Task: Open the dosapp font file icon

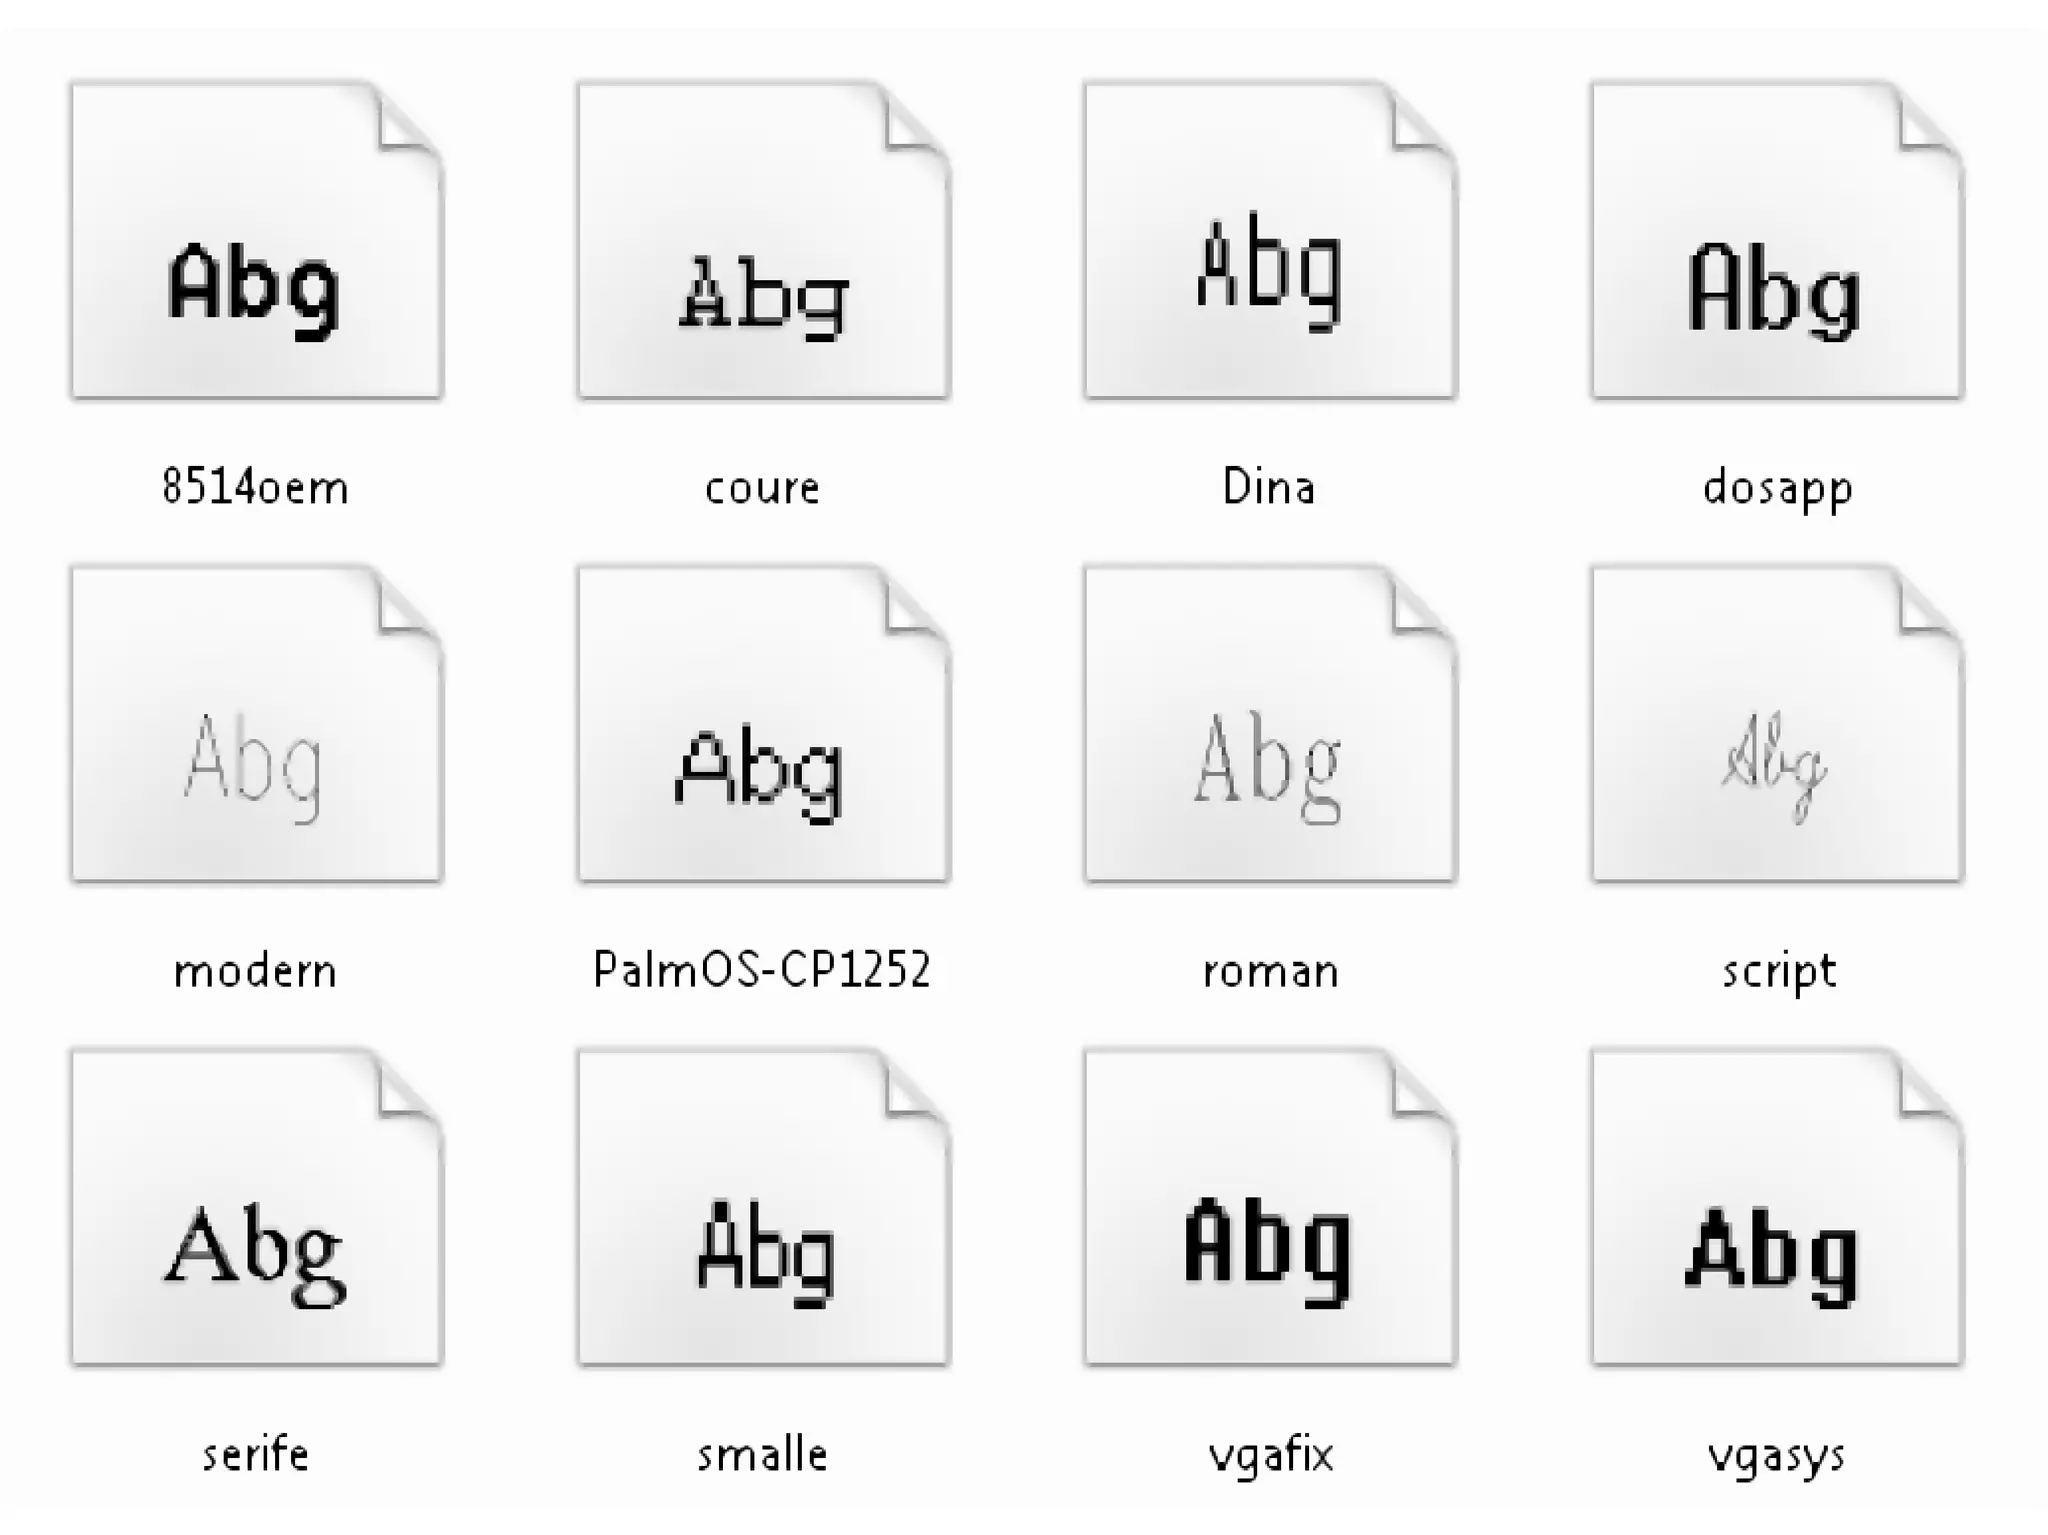Action: tap(1778, 241)
